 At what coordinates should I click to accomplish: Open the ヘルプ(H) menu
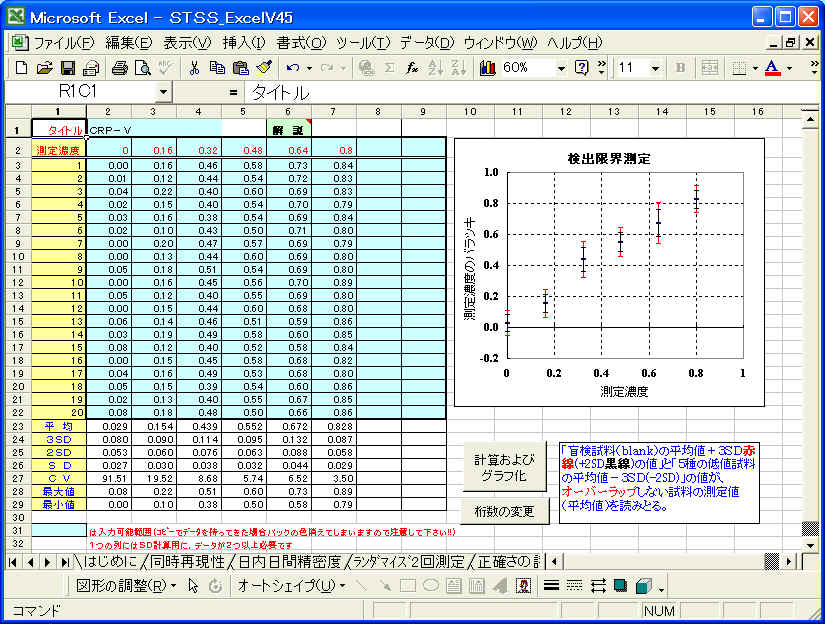pyautogui.click(x=575, y=43)
